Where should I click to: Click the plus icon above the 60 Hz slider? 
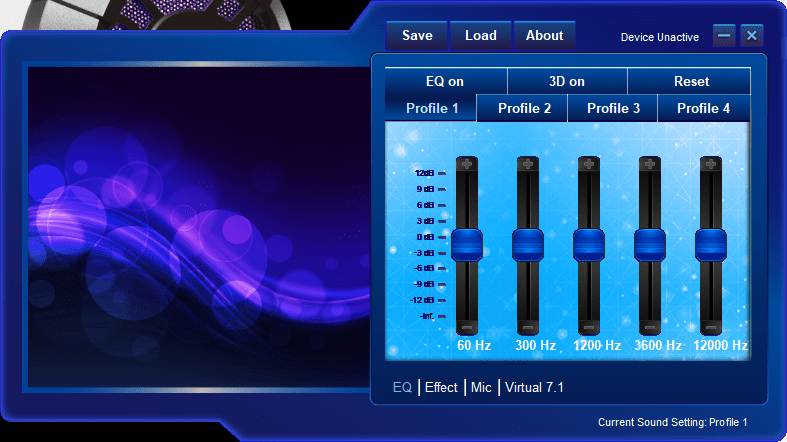467,163
